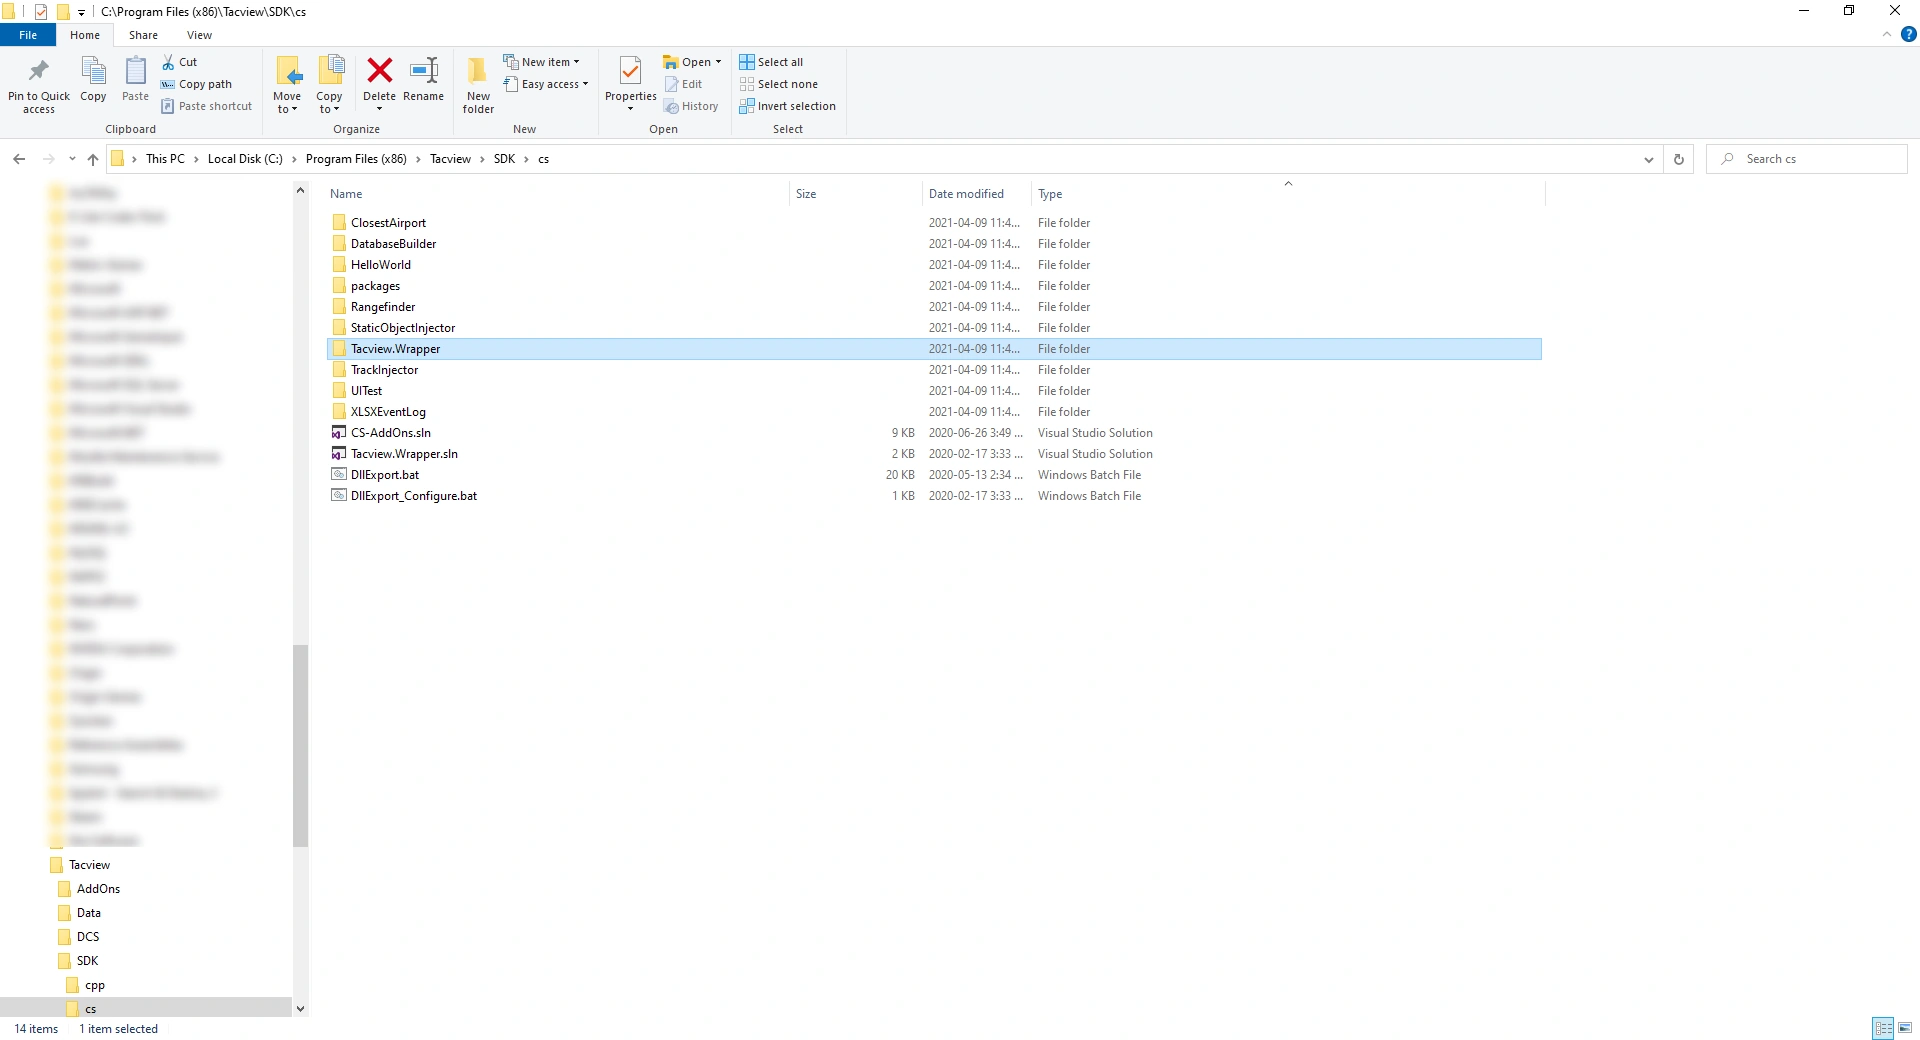Select the DatabaseBuilder folder
Viewport: 1920px width, 1040px height.
click(x=393, y=244)
